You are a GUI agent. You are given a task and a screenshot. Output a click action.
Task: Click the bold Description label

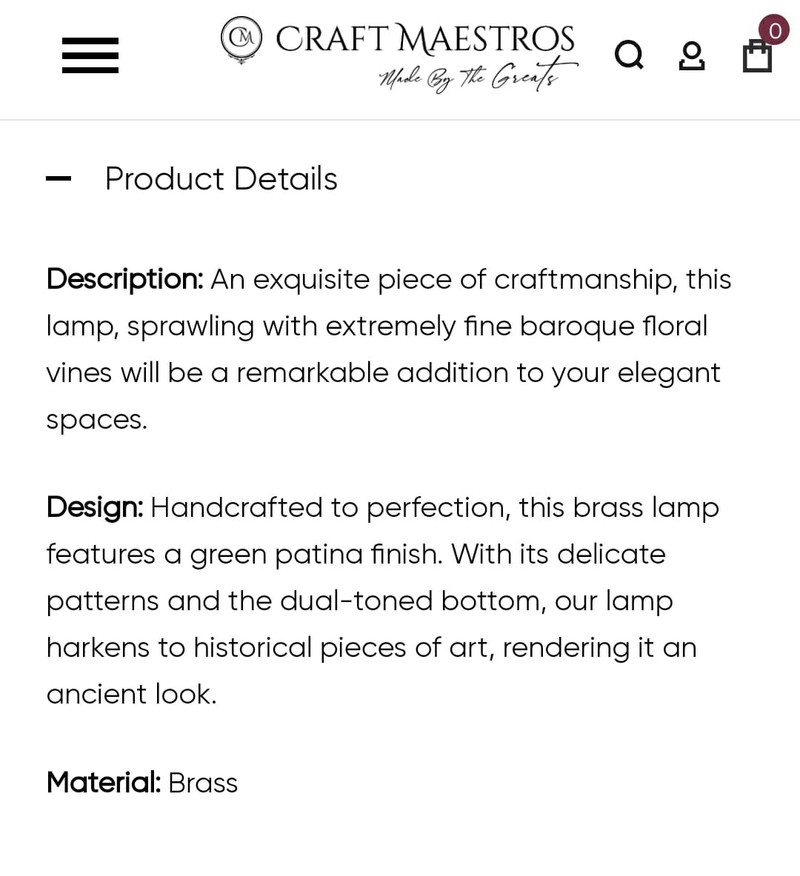click(124, 280)
